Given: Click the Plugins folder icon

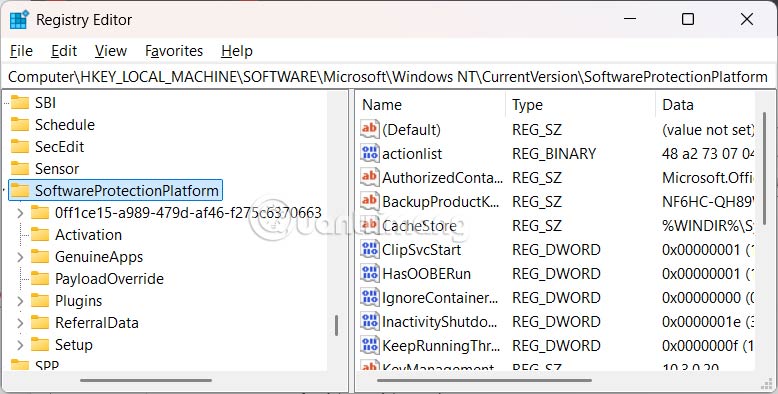Looking at the screenshot, I should pos(40,301).
